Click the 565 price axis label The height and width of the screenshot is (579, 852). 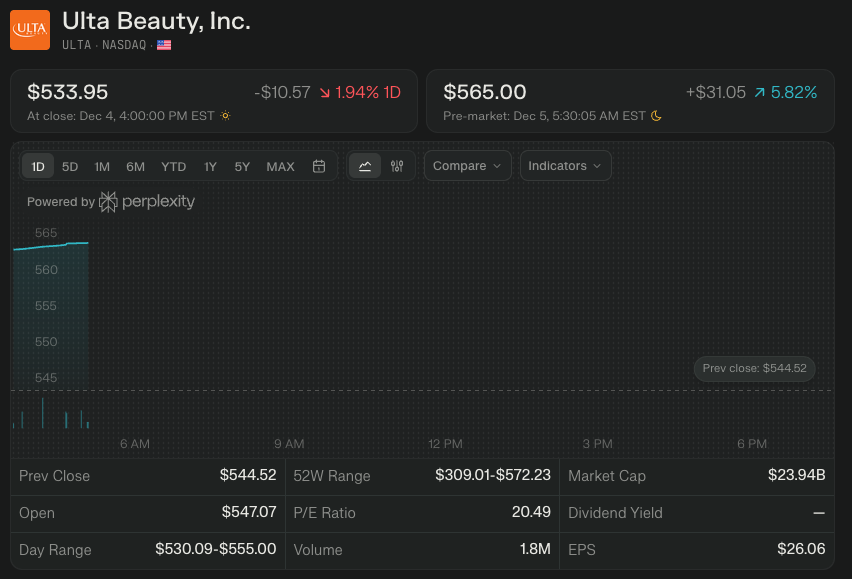[x=46, y=233]
